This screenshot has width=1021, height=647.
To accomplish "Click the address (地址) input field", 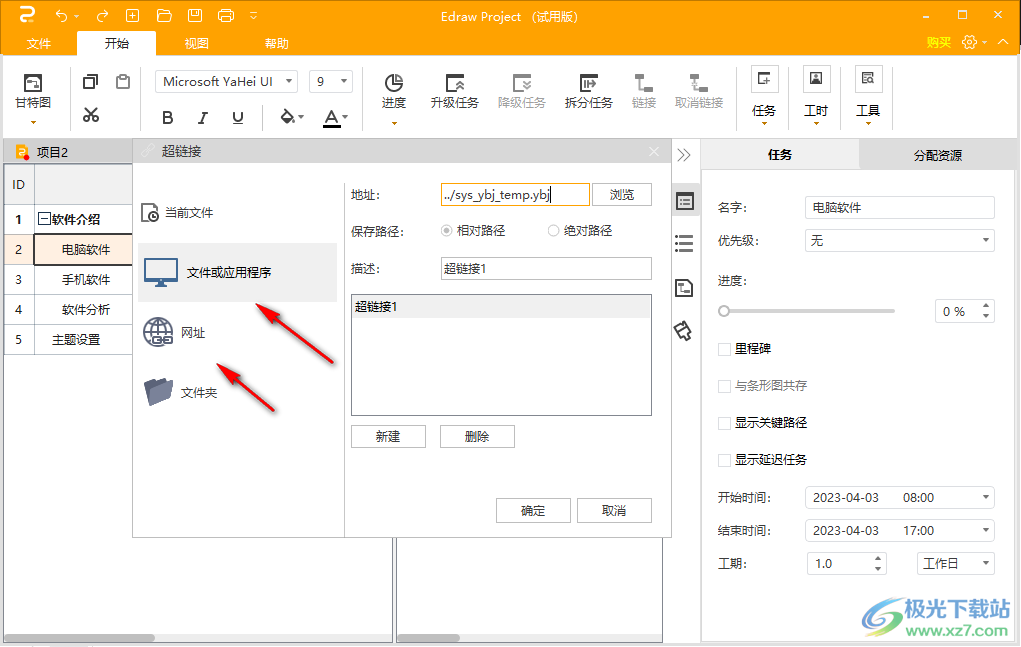I will click(515, 195).
